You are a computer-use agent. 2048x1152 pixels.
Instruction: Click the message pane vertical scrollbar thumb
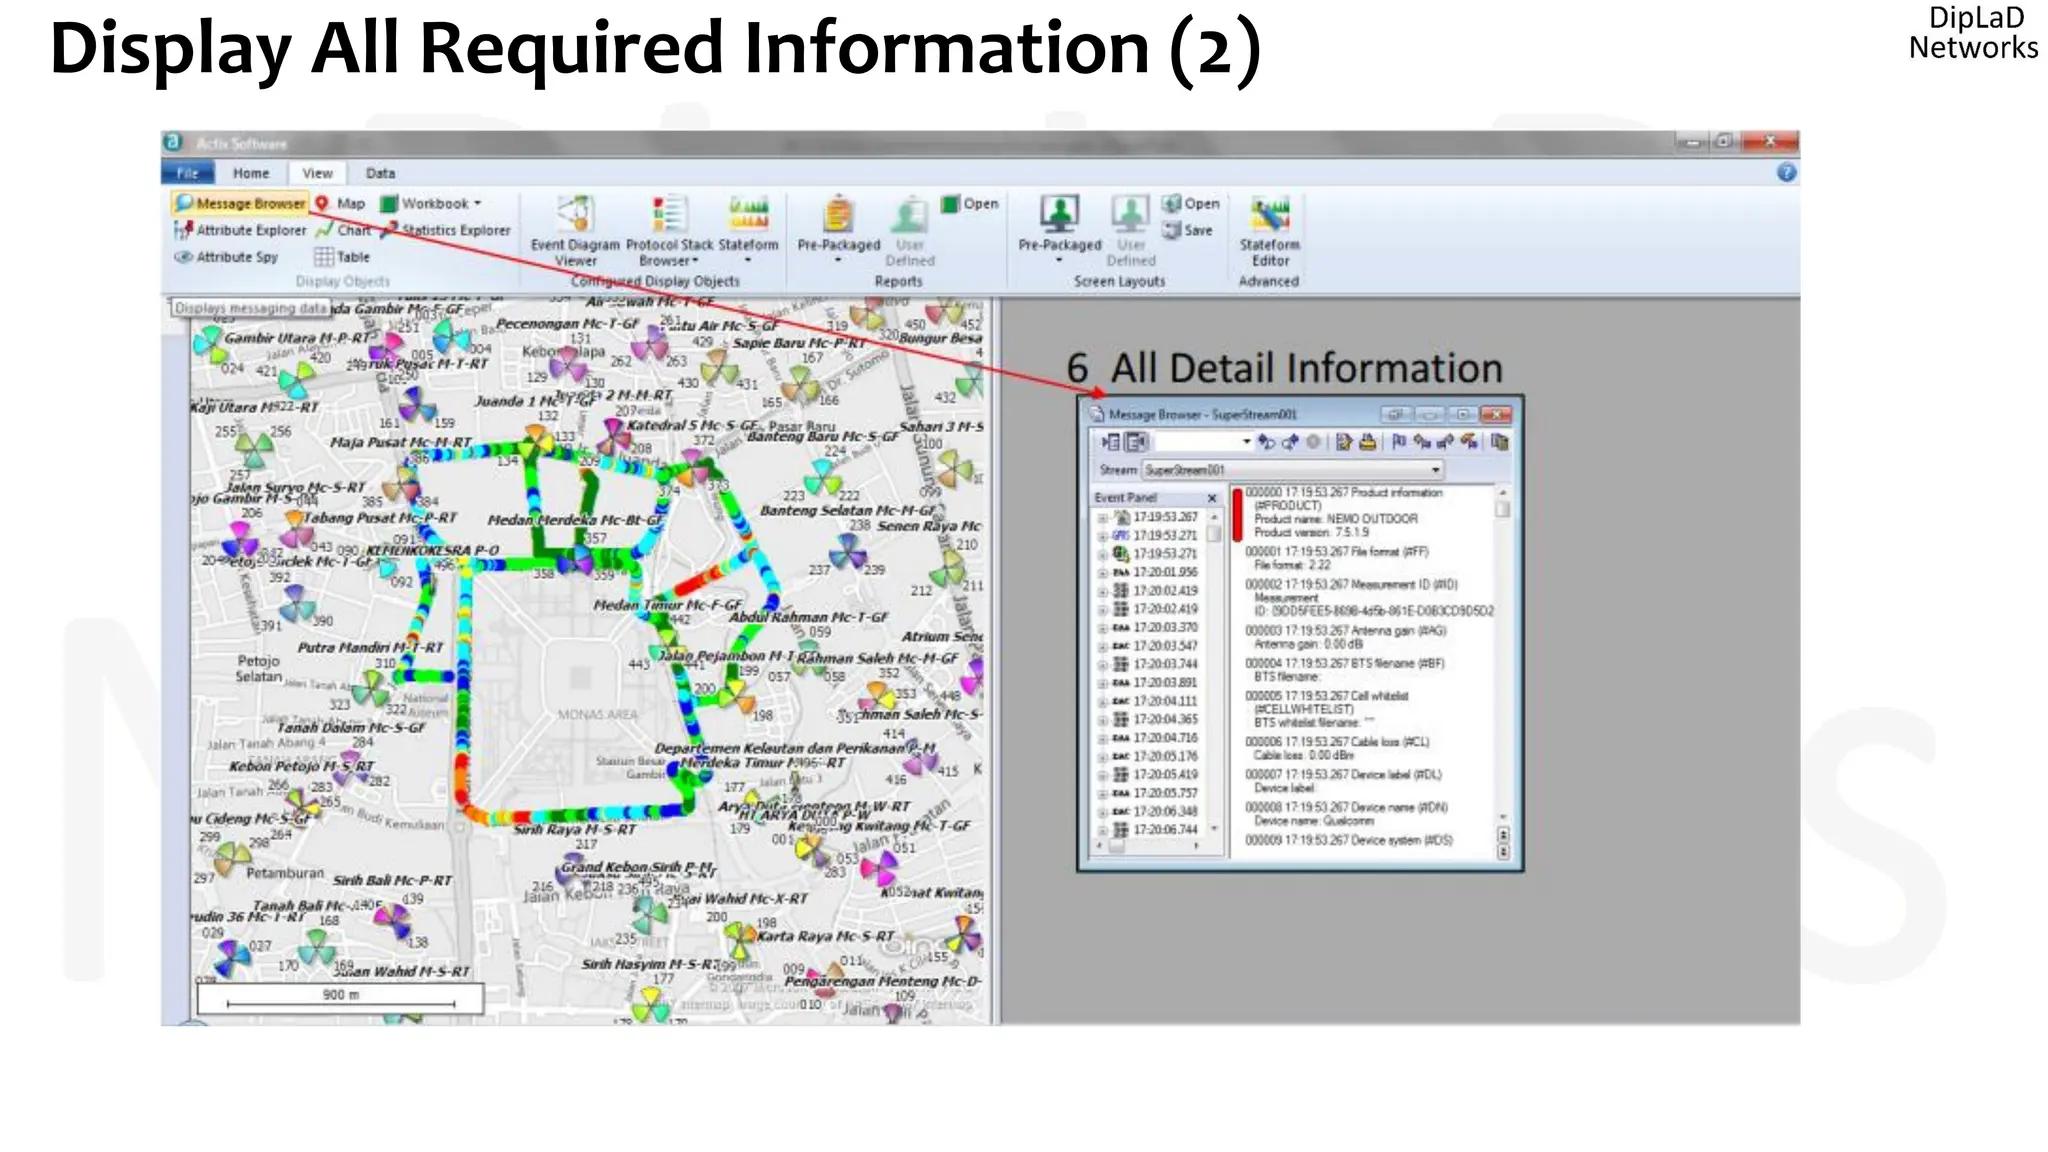(x=1502, y=510)
